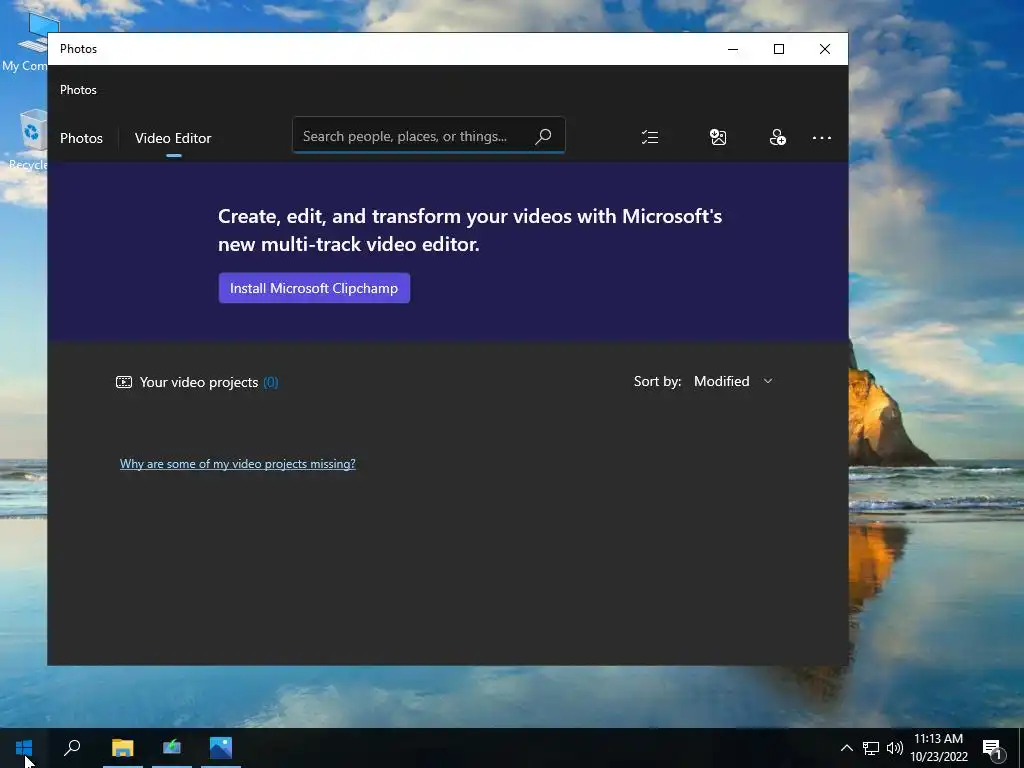Click the 'Sort by:' label
The image size is (1024, 768).
tap(657, 381)
